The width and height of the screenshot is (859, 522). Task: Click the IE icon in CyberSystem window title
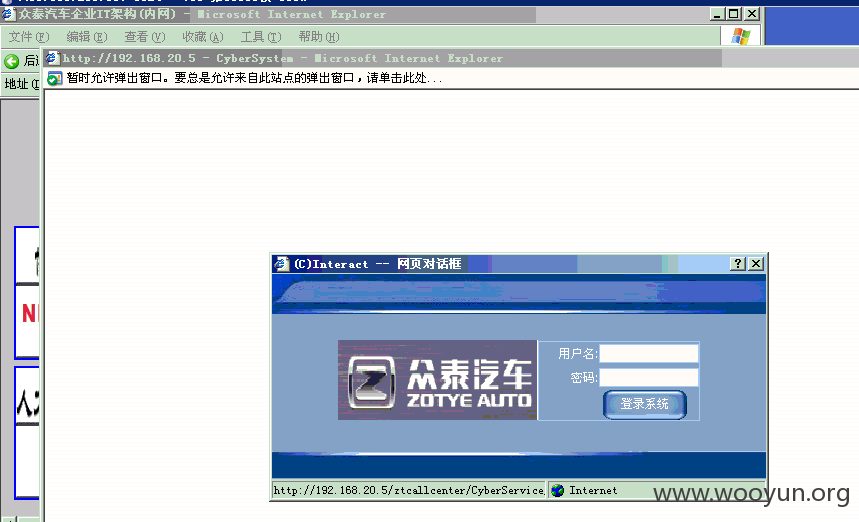coord(53,58)
